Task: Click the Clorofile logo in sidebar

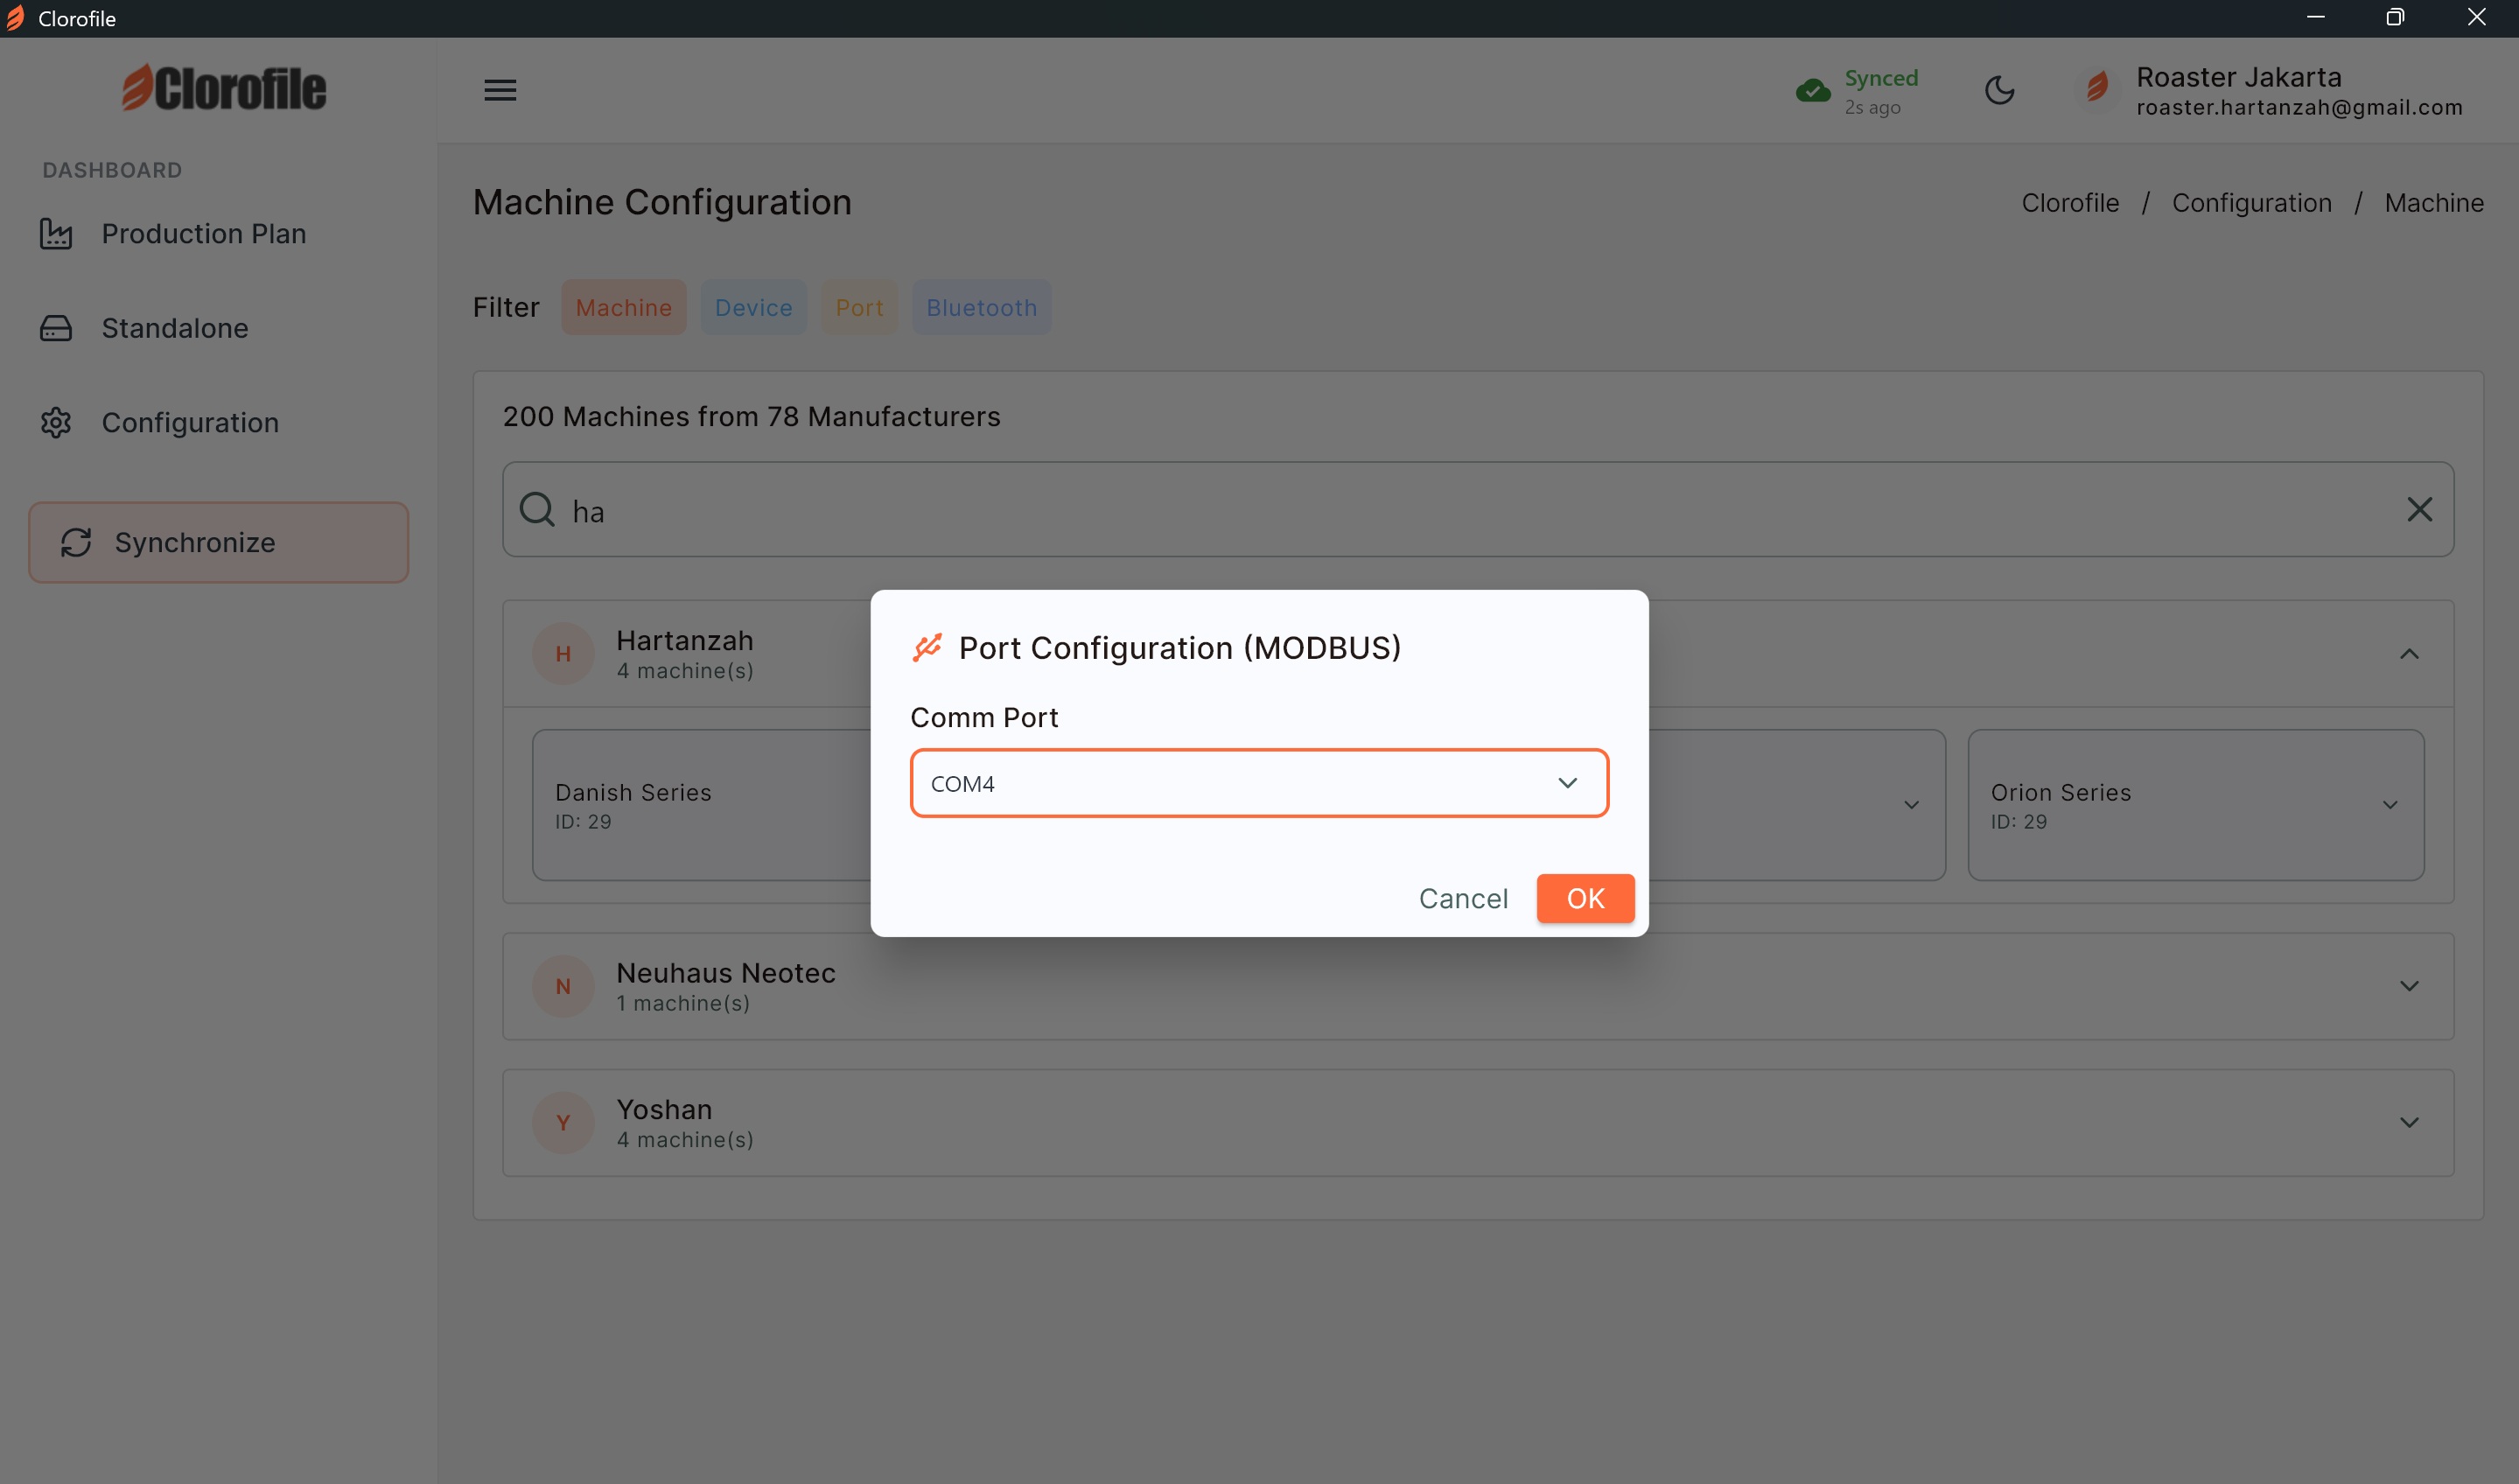Action: point(224,88)
